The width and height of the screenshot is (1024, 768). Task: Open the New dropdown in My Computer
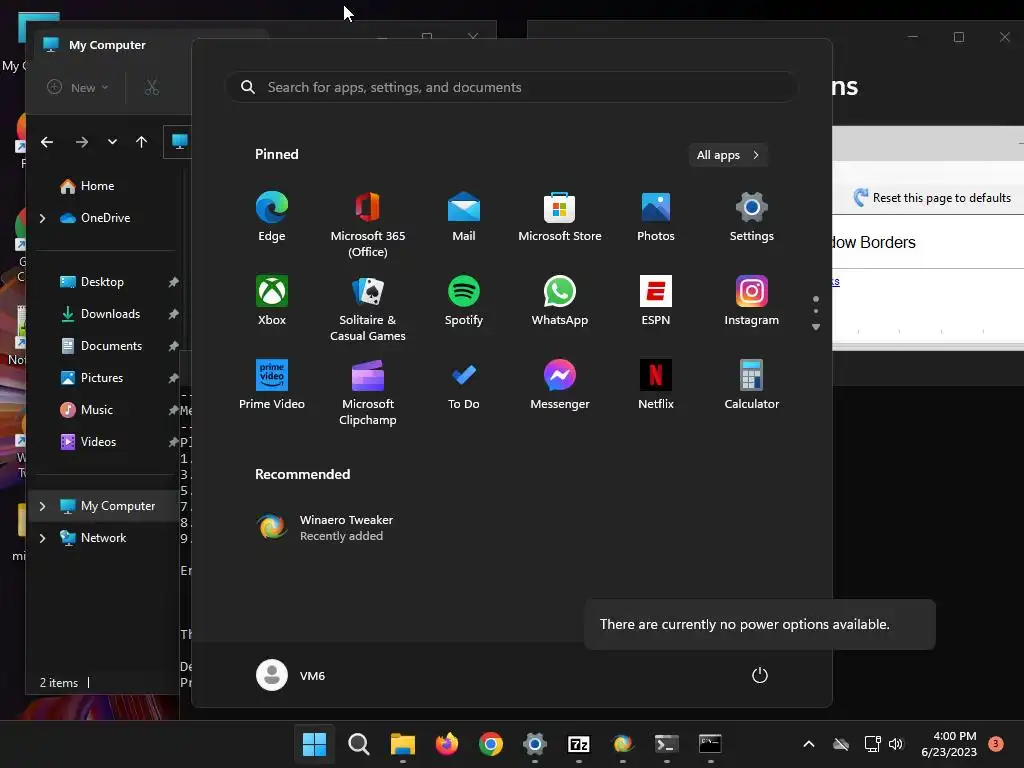tap(78, 88)
